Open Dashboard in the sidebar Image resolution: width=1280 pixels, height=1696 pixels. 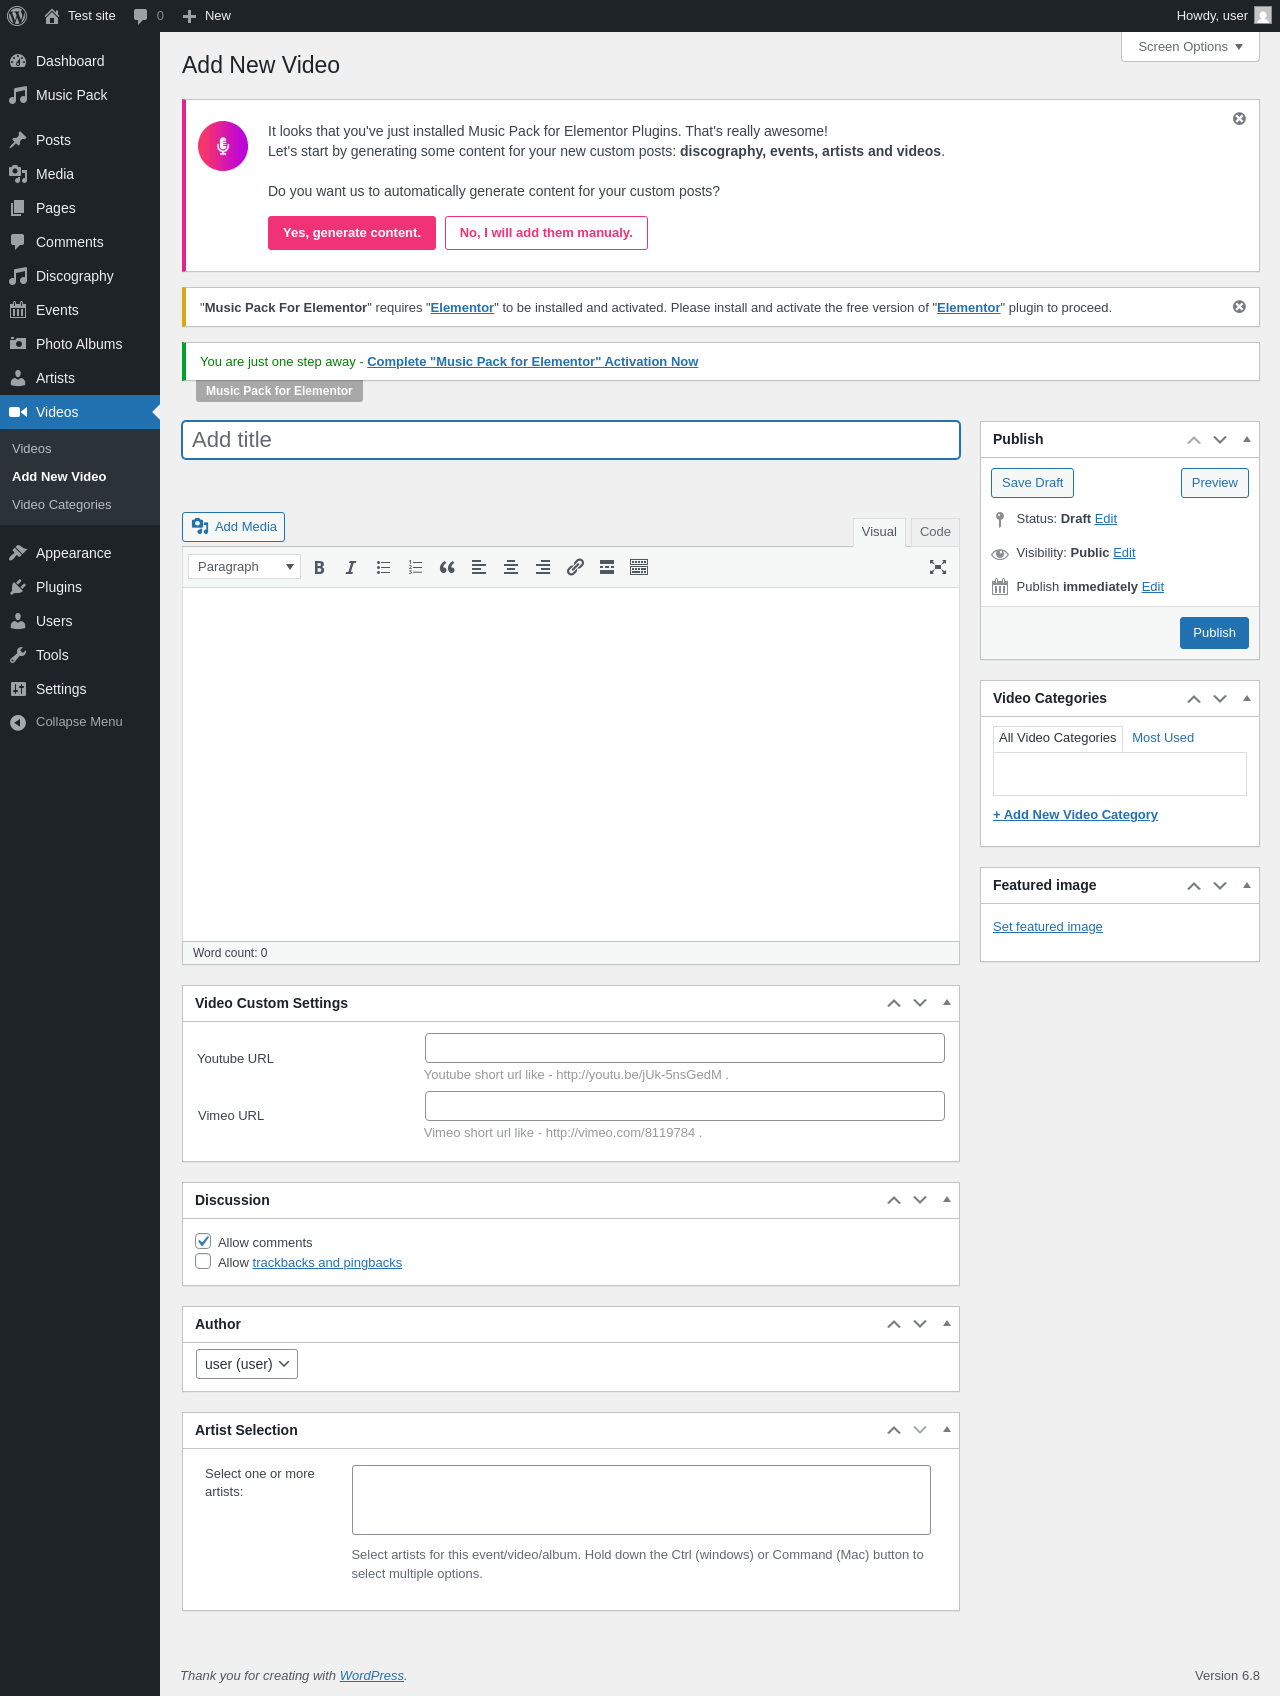click(x=80, y=61)
